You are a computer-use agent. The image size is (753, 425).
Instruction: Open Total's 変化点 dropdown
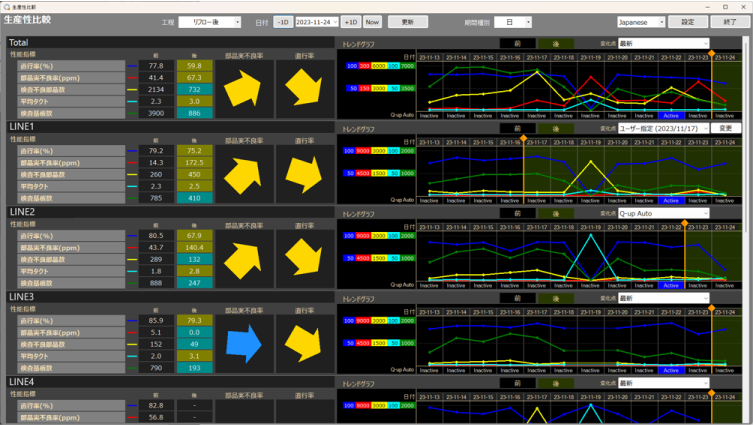(x=663, y=43)
